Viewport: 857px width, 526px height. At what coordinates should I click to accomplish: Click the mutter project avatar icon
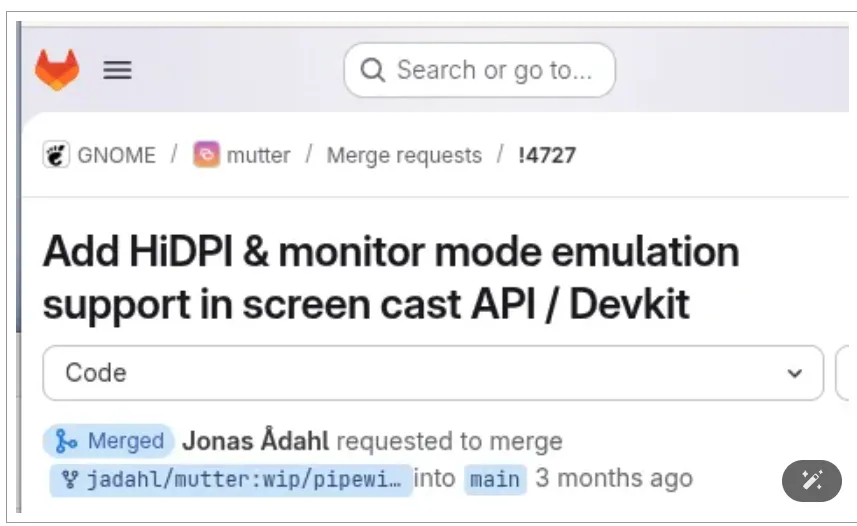point(207,155)
